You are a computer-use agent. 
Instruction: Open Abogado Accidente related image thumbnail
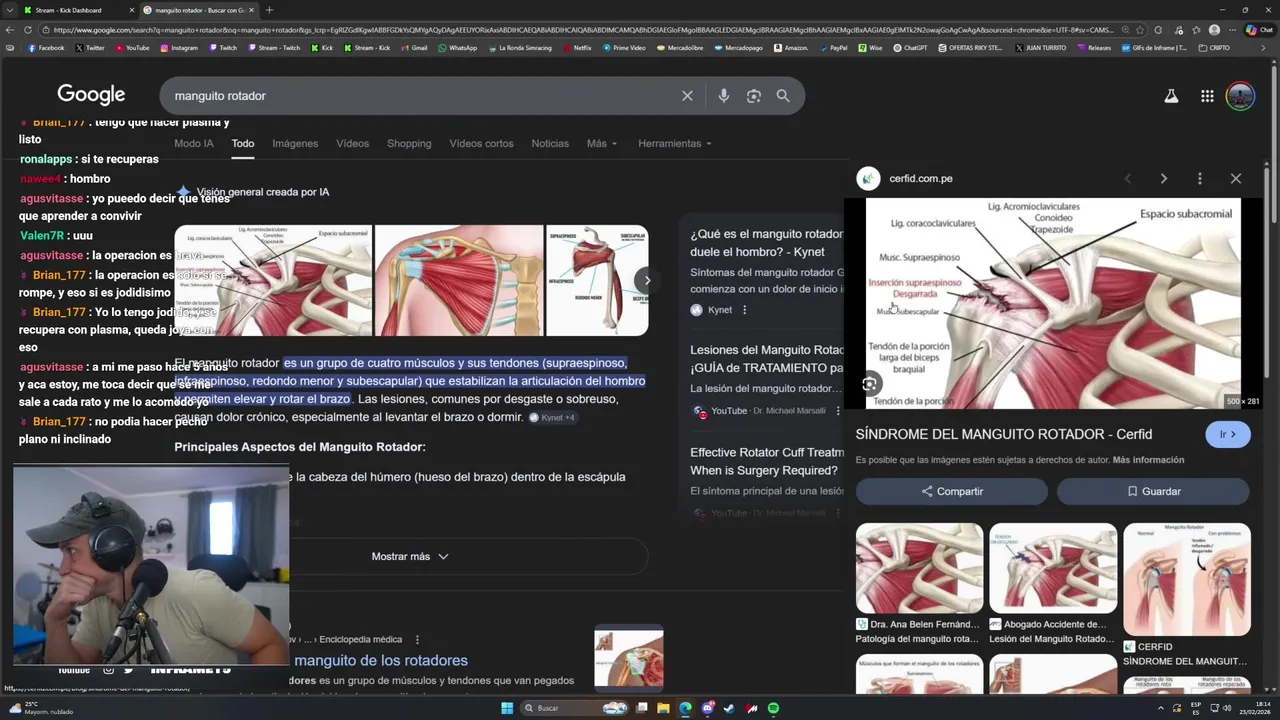[x=1053, y=568]
